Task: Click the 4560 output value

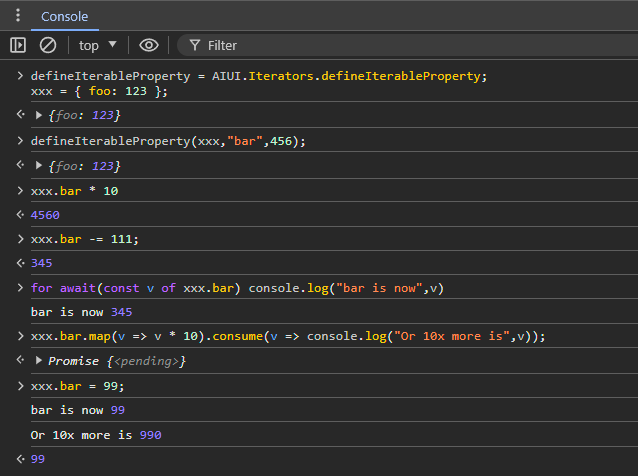Action: pyautogui.click(x=47, y=214)
